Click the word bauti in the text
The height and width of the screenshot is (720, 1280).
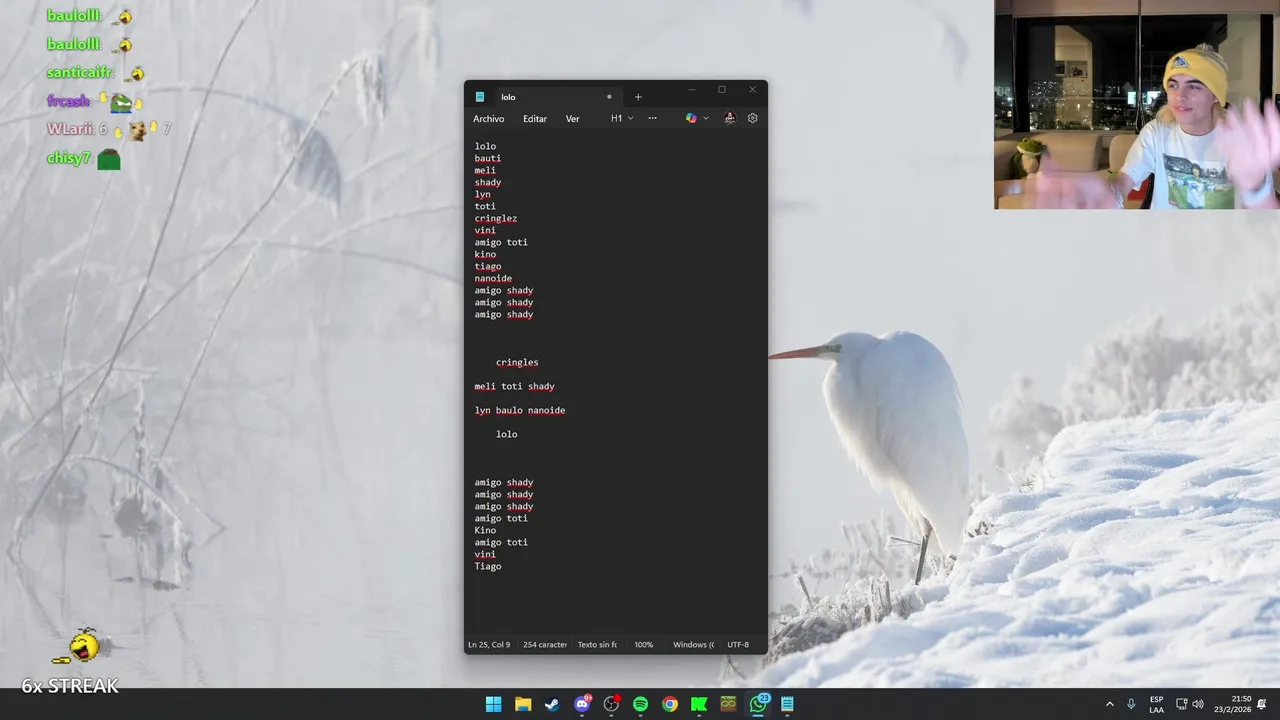tap(488, 158)
